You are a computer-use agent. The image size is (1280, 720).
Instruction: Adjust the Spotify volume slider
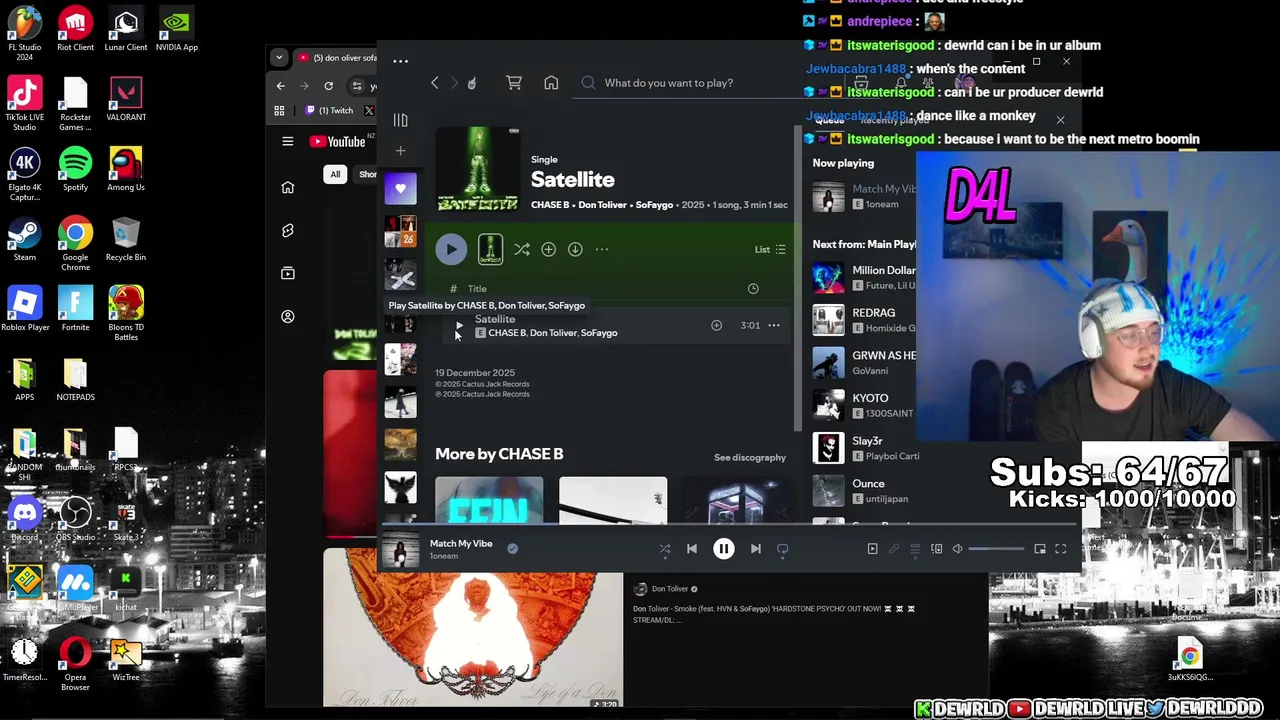(x=996, y=549)
